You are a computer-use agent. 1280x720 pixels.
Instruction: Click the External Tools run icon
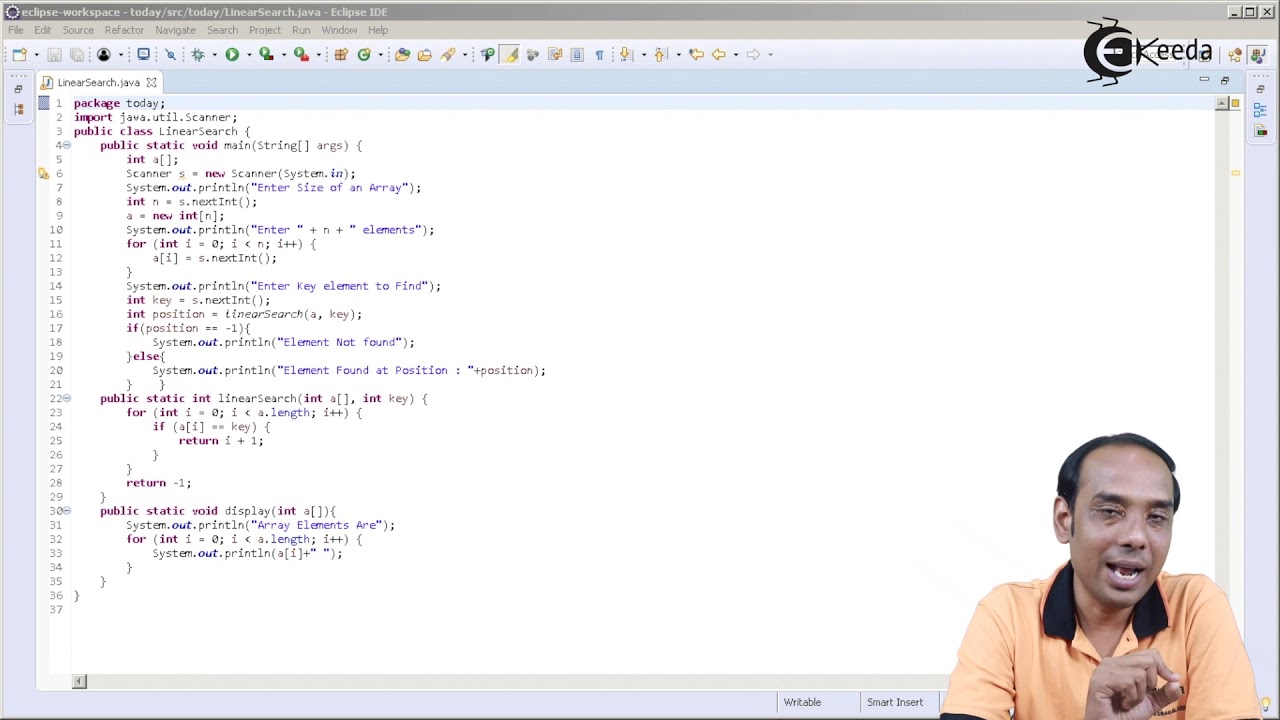click(301, 55)
